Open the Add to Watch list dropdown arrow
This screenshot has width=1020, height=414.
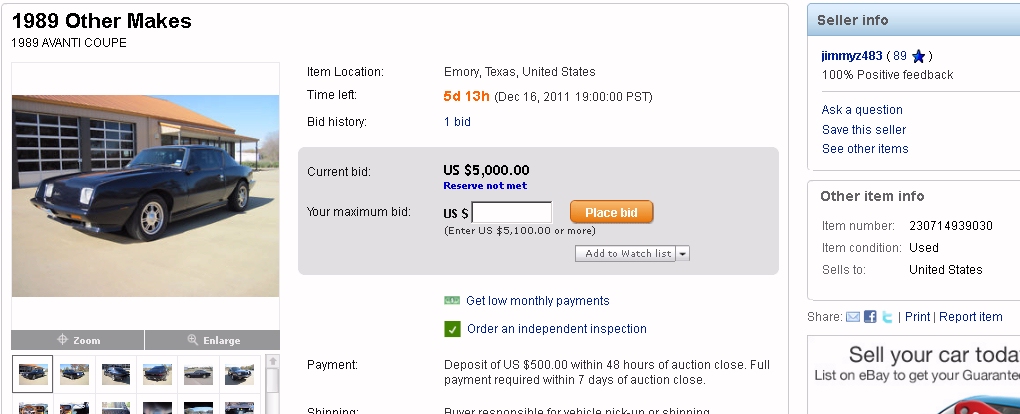683,254
